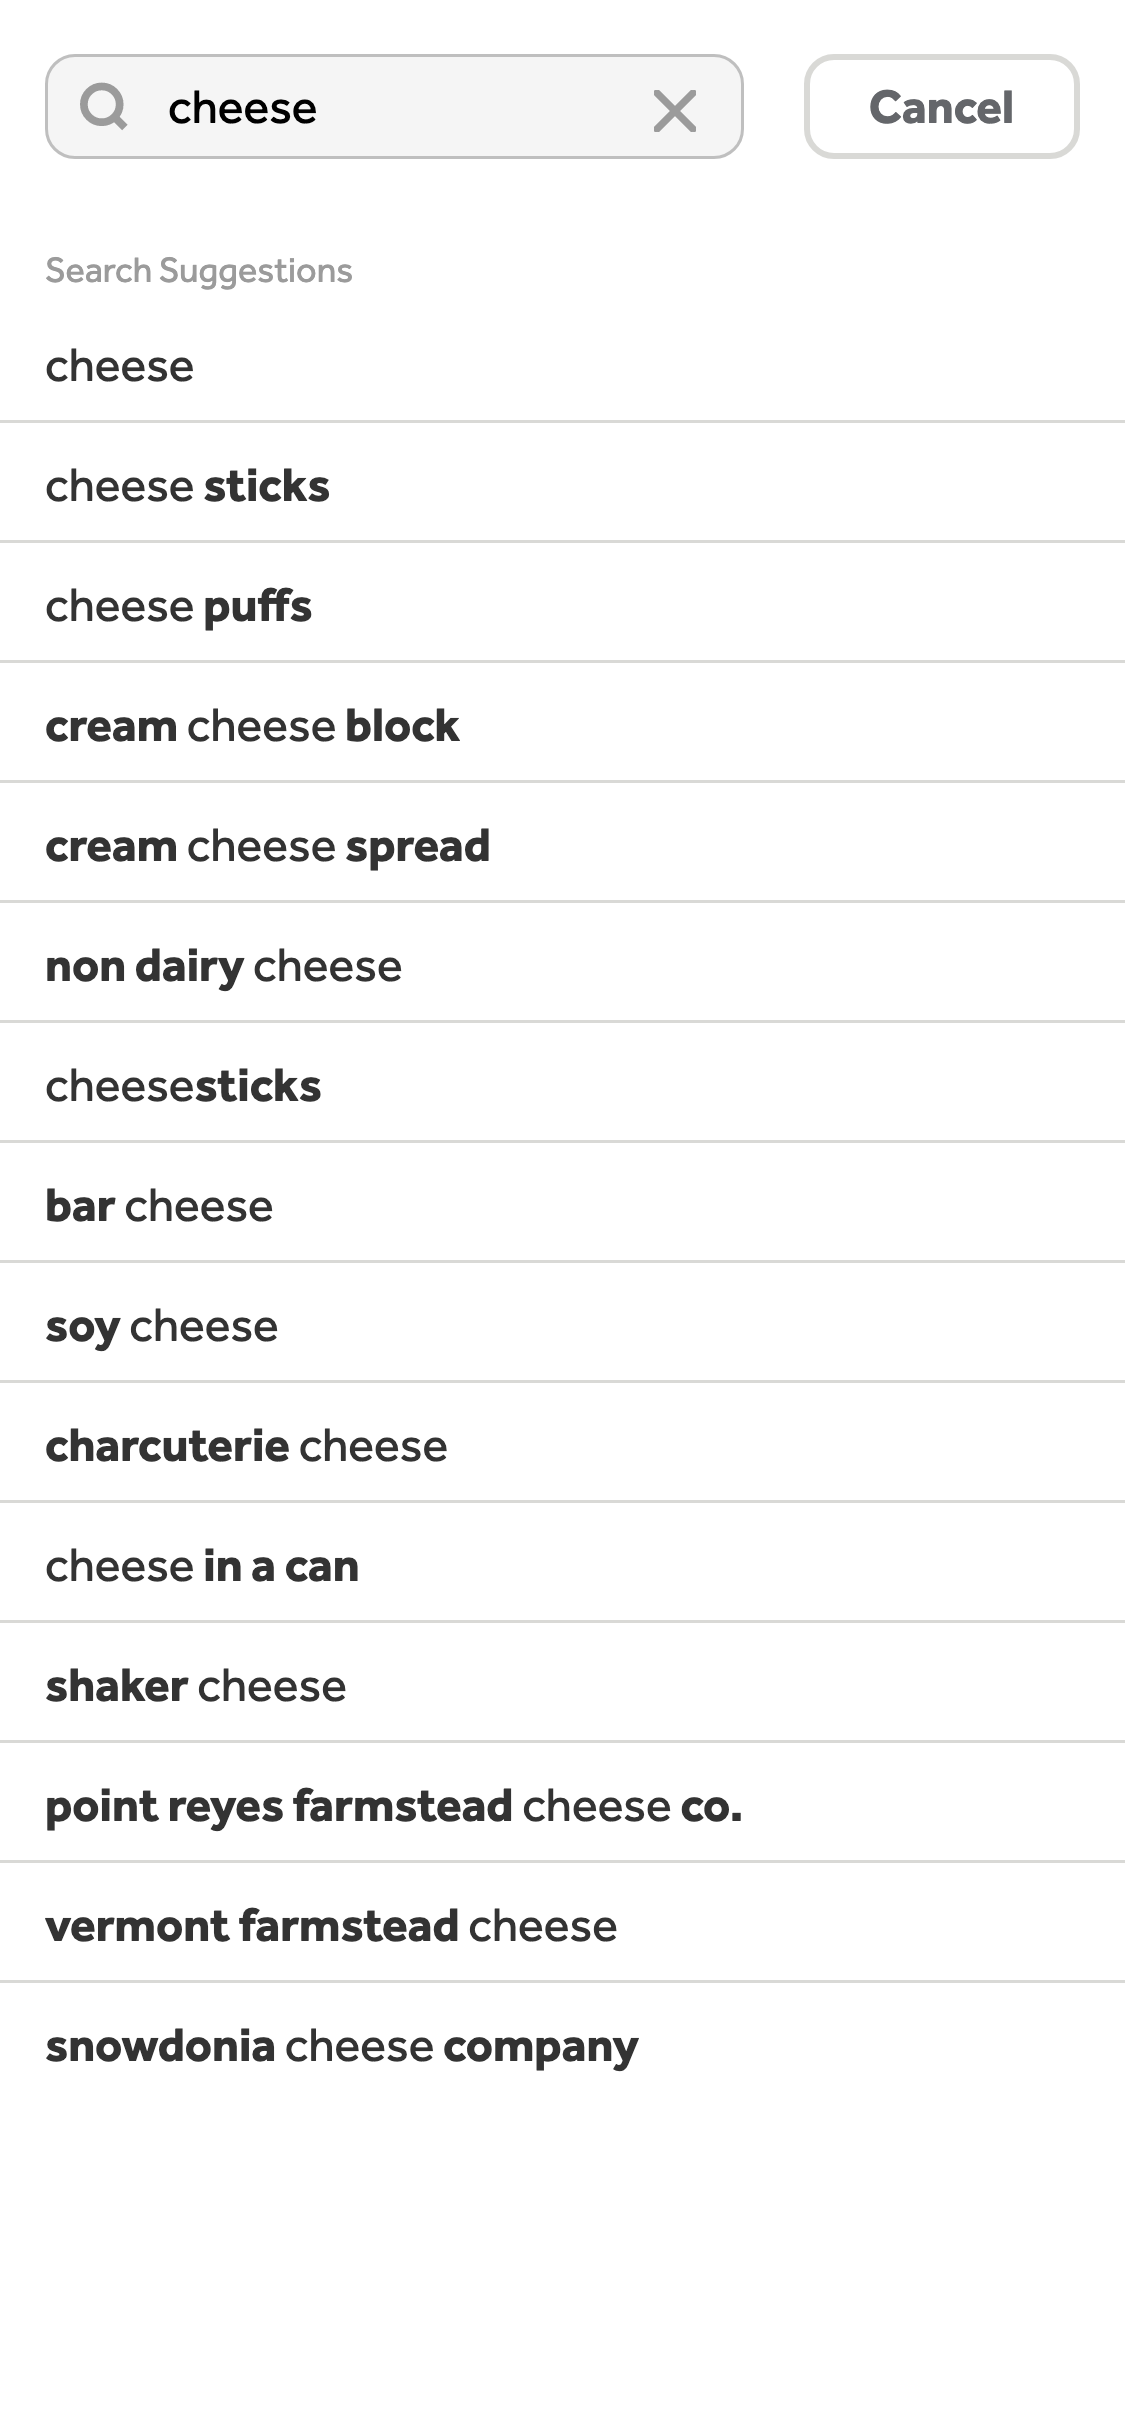1125x2436 pixels.
Task: Select 'snowdonia cheese company' suggestion
Action: (562, 2045)
